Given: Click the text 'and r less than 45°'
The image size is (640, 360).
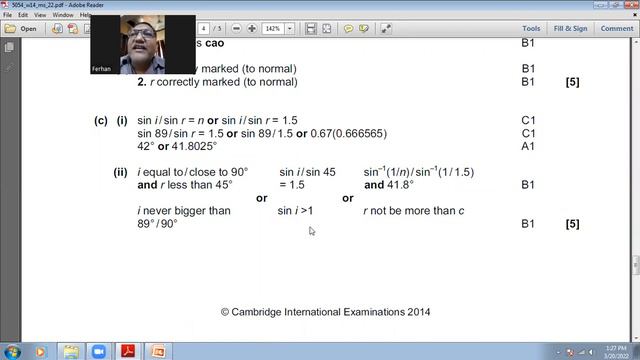Looking at the screenshot, I should 185,185.
